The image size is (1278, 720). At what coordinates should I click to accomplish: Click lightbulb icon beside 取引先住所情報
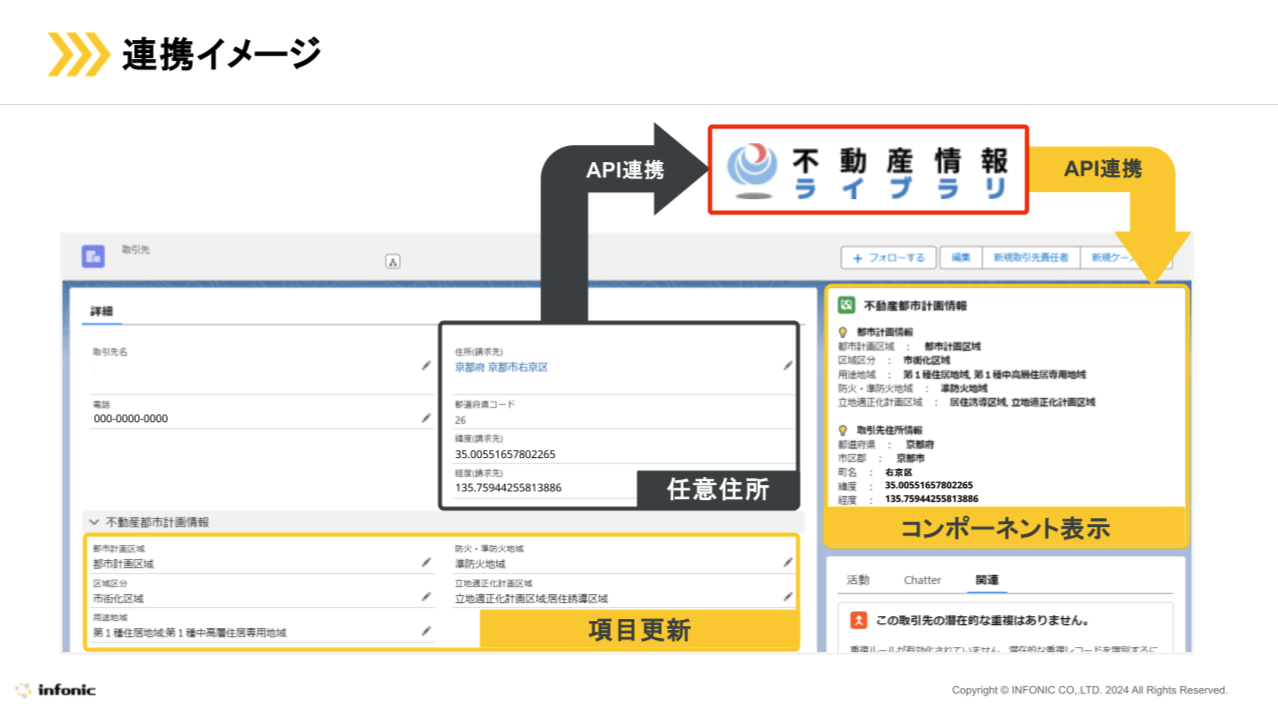[x=843, y=430]
